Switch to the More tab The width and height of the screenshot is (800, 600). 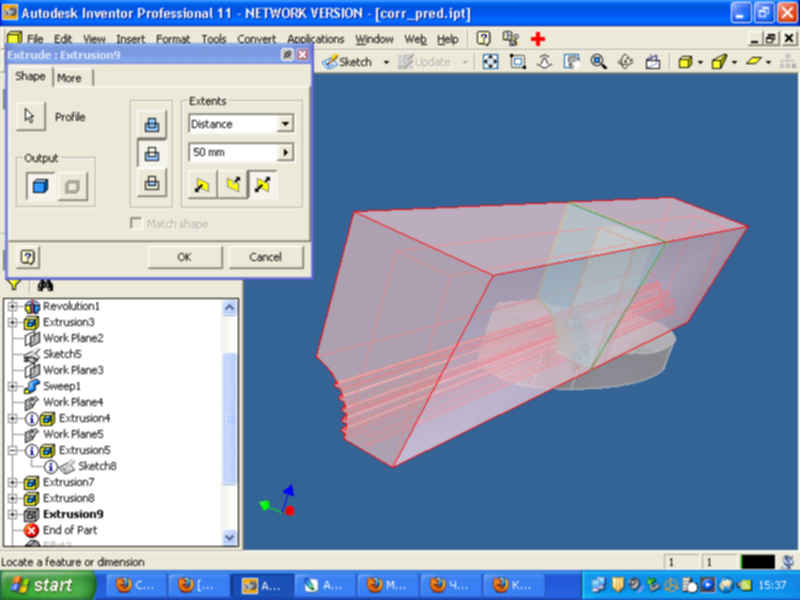(x=69, y=78)
